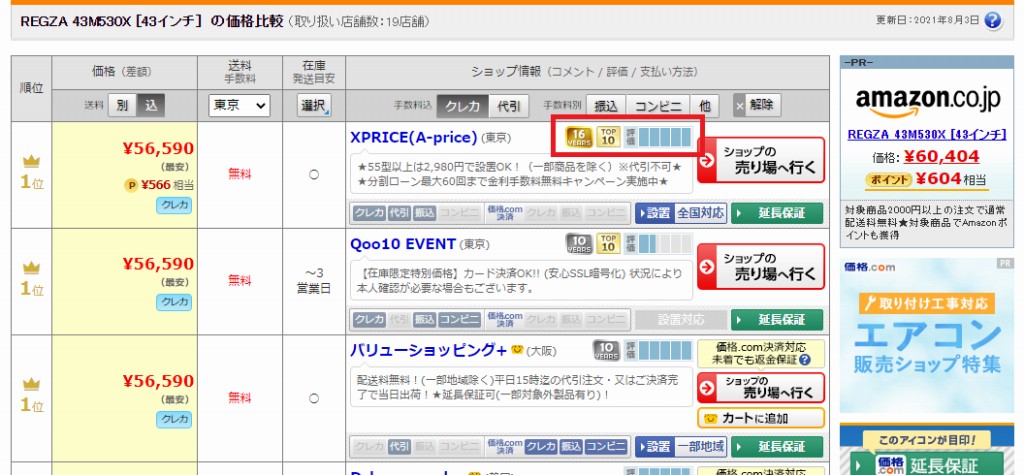The image size is (1024, 475).
Task: Go to Qoo10 EVENT's ショップの売り場へ行く button
Action: [761, 266]
